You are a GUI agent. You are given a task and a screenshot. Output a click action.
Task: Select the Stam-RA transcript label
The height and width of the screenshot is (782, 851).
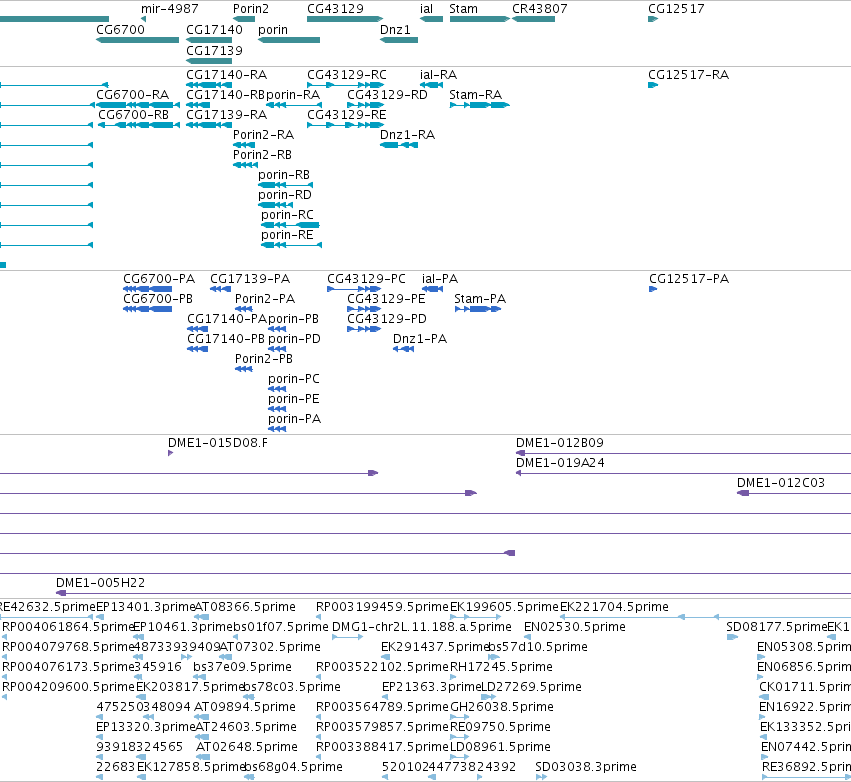tap(475, 94)
